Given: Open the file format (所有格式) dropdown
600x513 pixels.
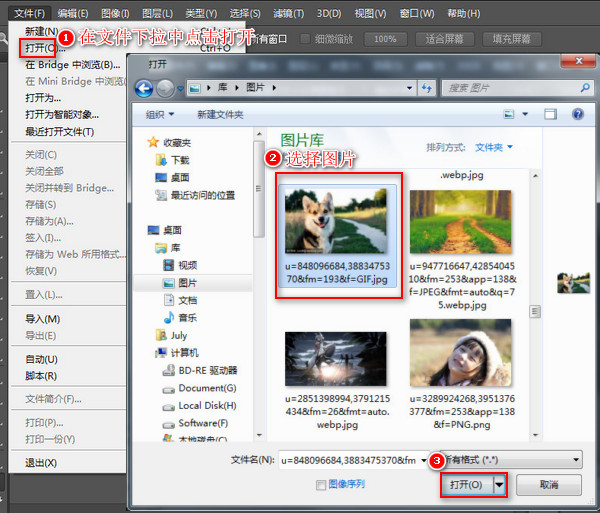Looking at the screenshot, I should pos(511,460).
